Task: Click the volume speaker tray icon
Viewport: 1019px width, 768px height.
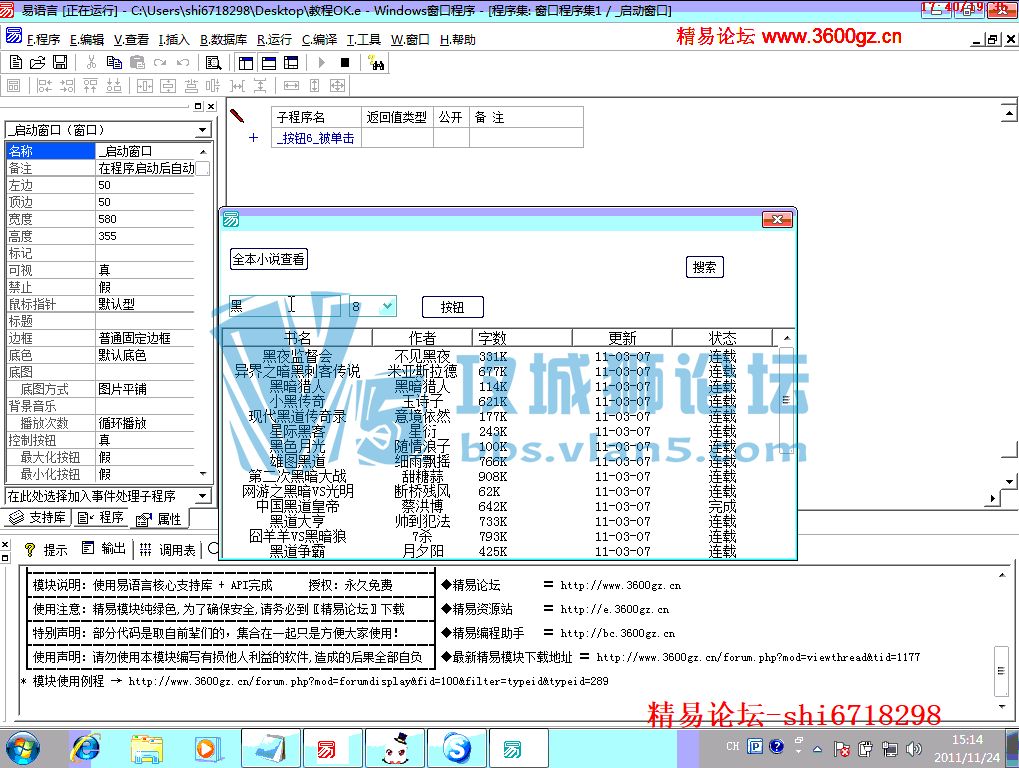Action: (914, 749)
